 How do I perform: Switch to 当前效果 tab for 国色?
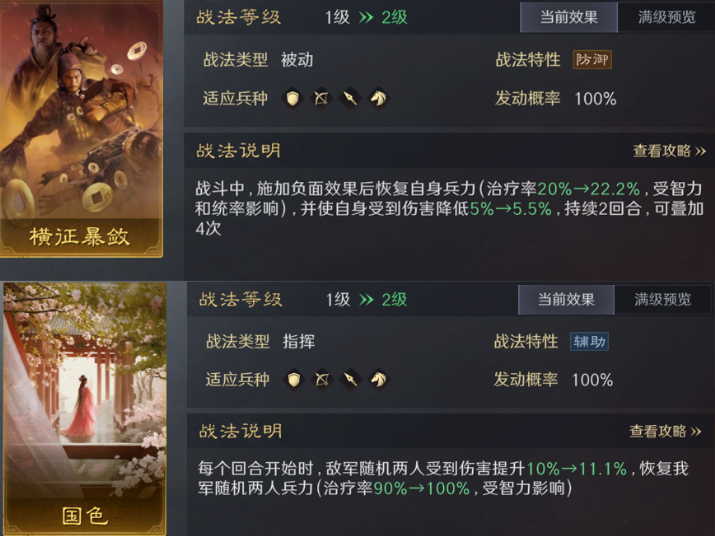click(x=566, y=300)
